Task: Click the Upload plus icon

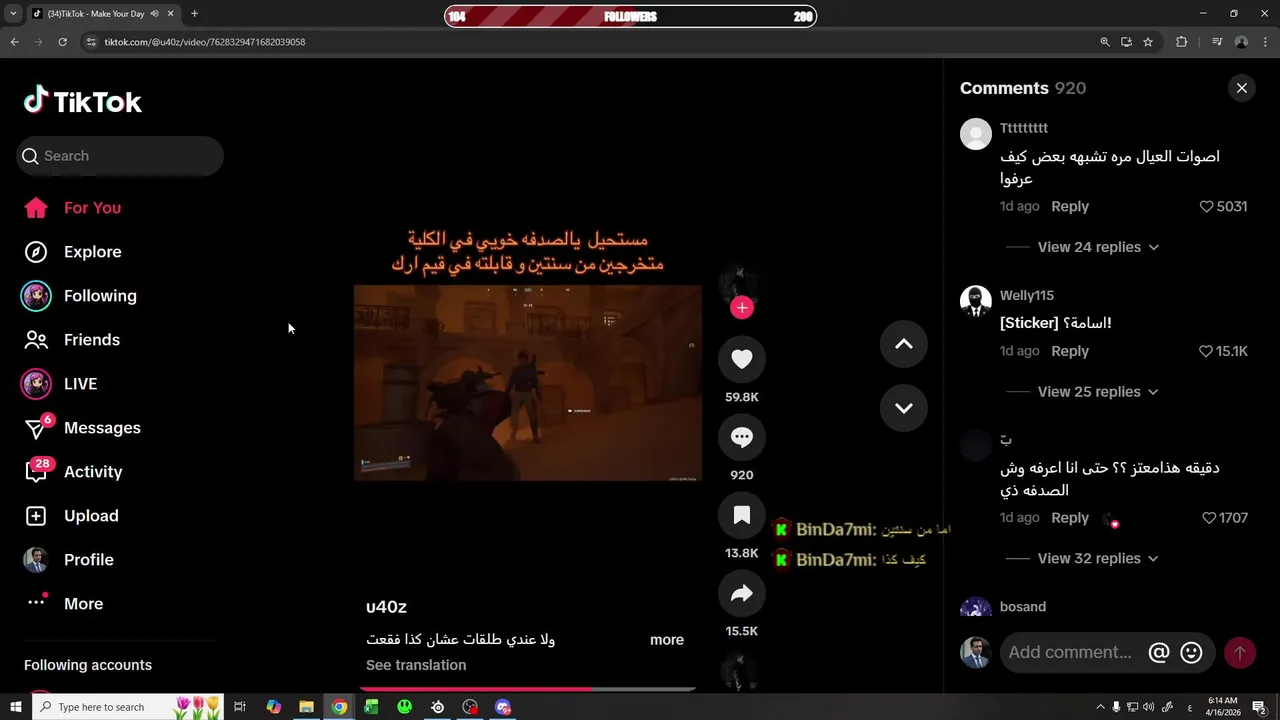Action: pos(36,516)
